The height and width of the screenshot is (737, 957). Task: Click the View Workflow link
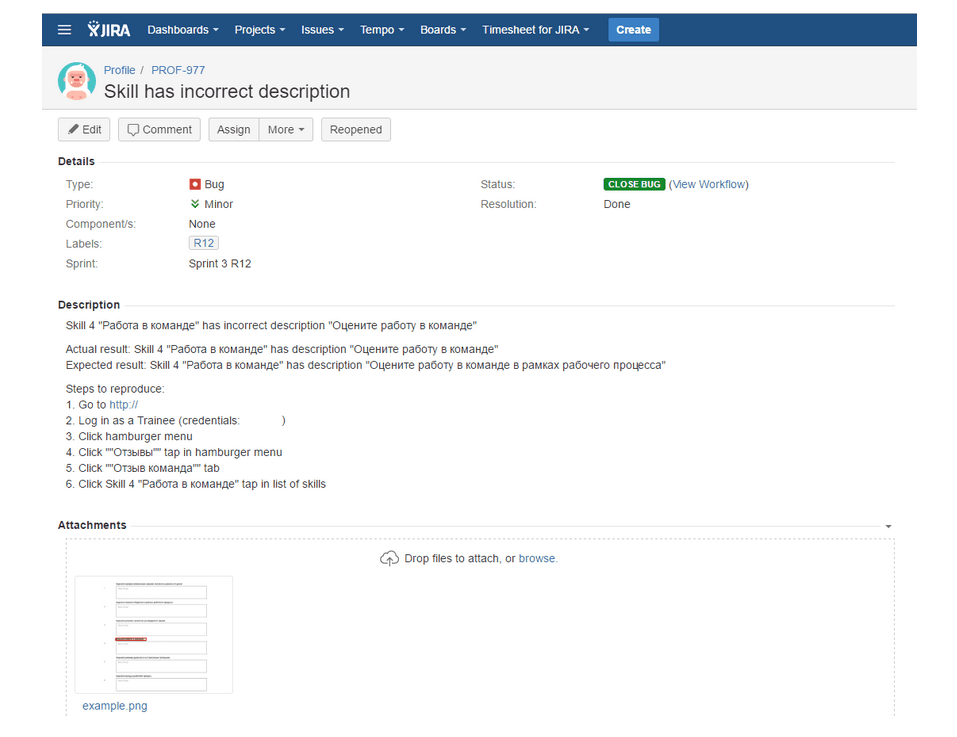click(709, 185)
